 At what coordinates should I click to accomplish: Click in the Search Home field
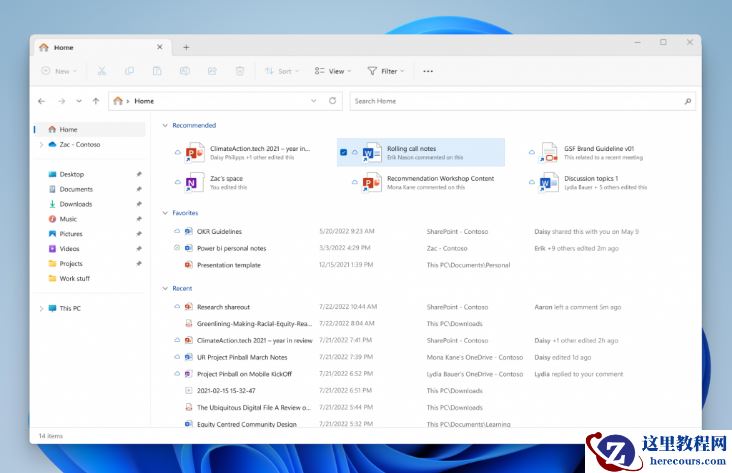click(x=522, y=101)
